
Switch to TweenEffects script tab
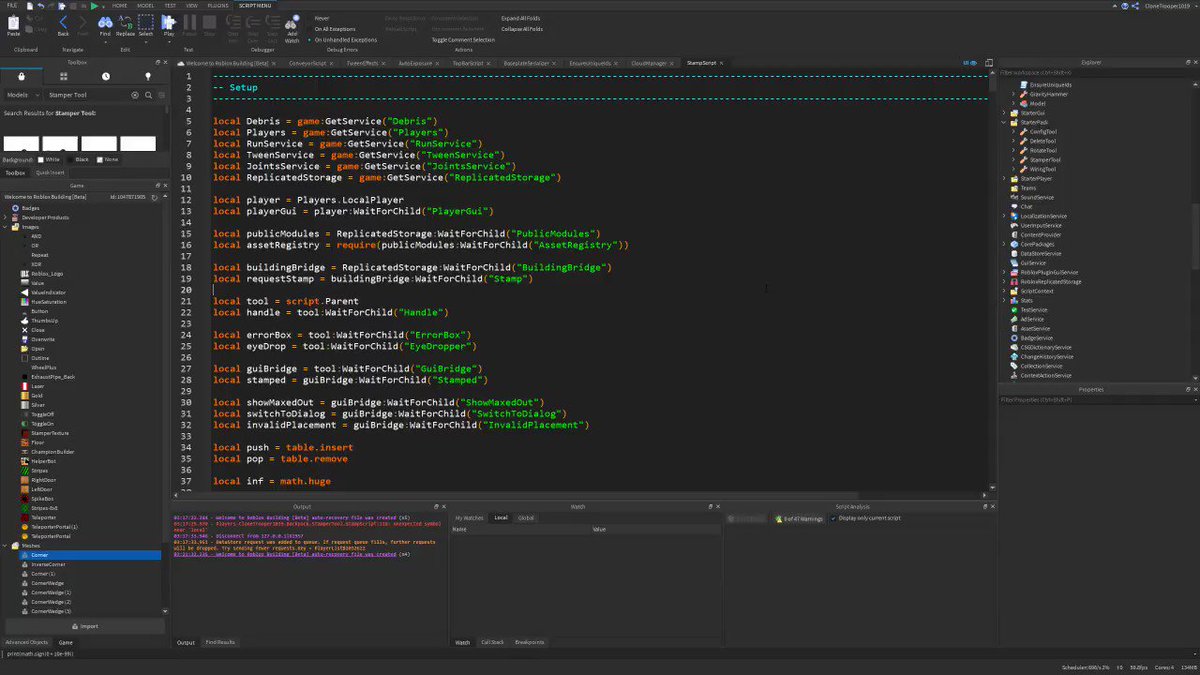[x=361, y=62]
